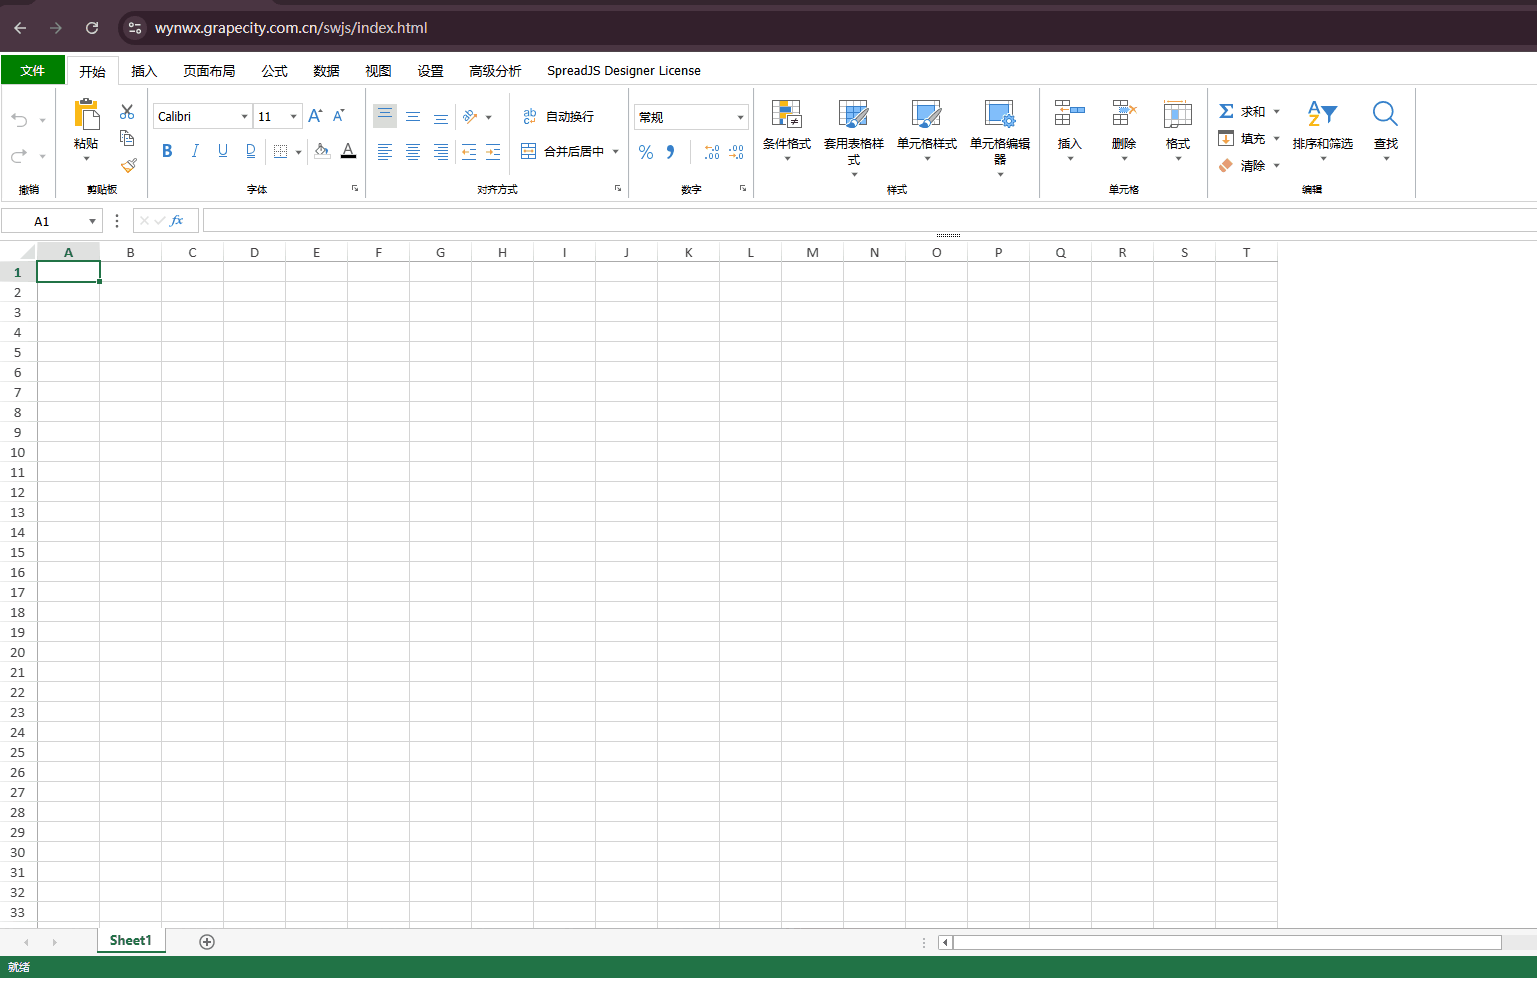Toggle double underline formatting
The image size is (1537, 982).
(251, 151)
